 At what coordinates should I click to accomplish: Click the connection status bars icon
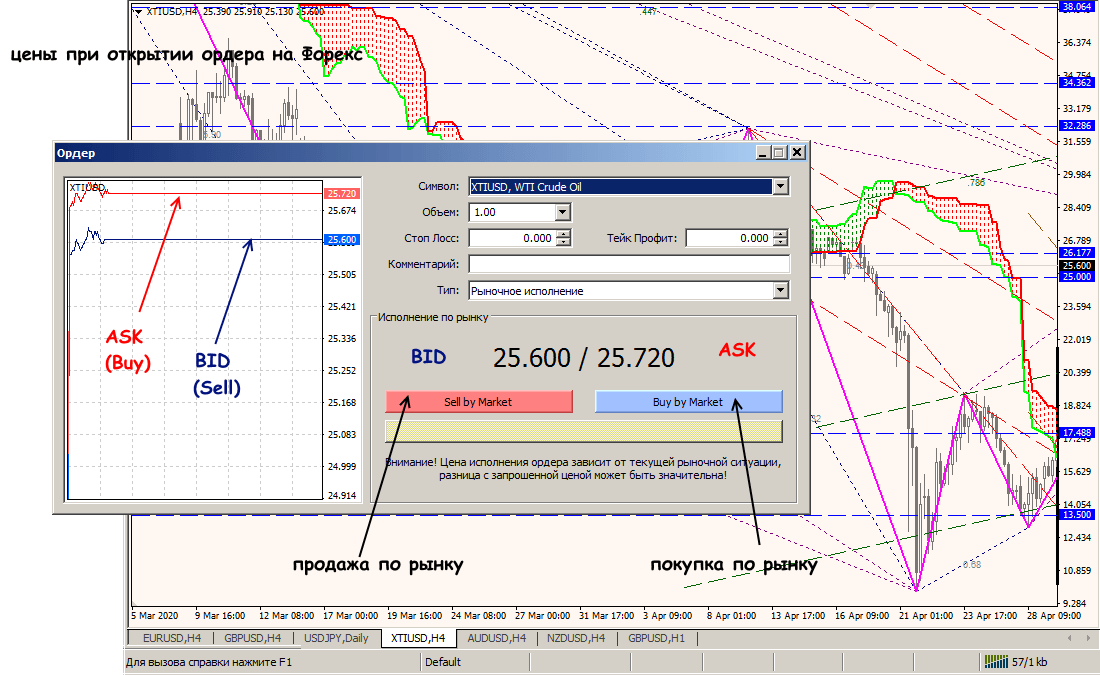(x=995, y=661)
